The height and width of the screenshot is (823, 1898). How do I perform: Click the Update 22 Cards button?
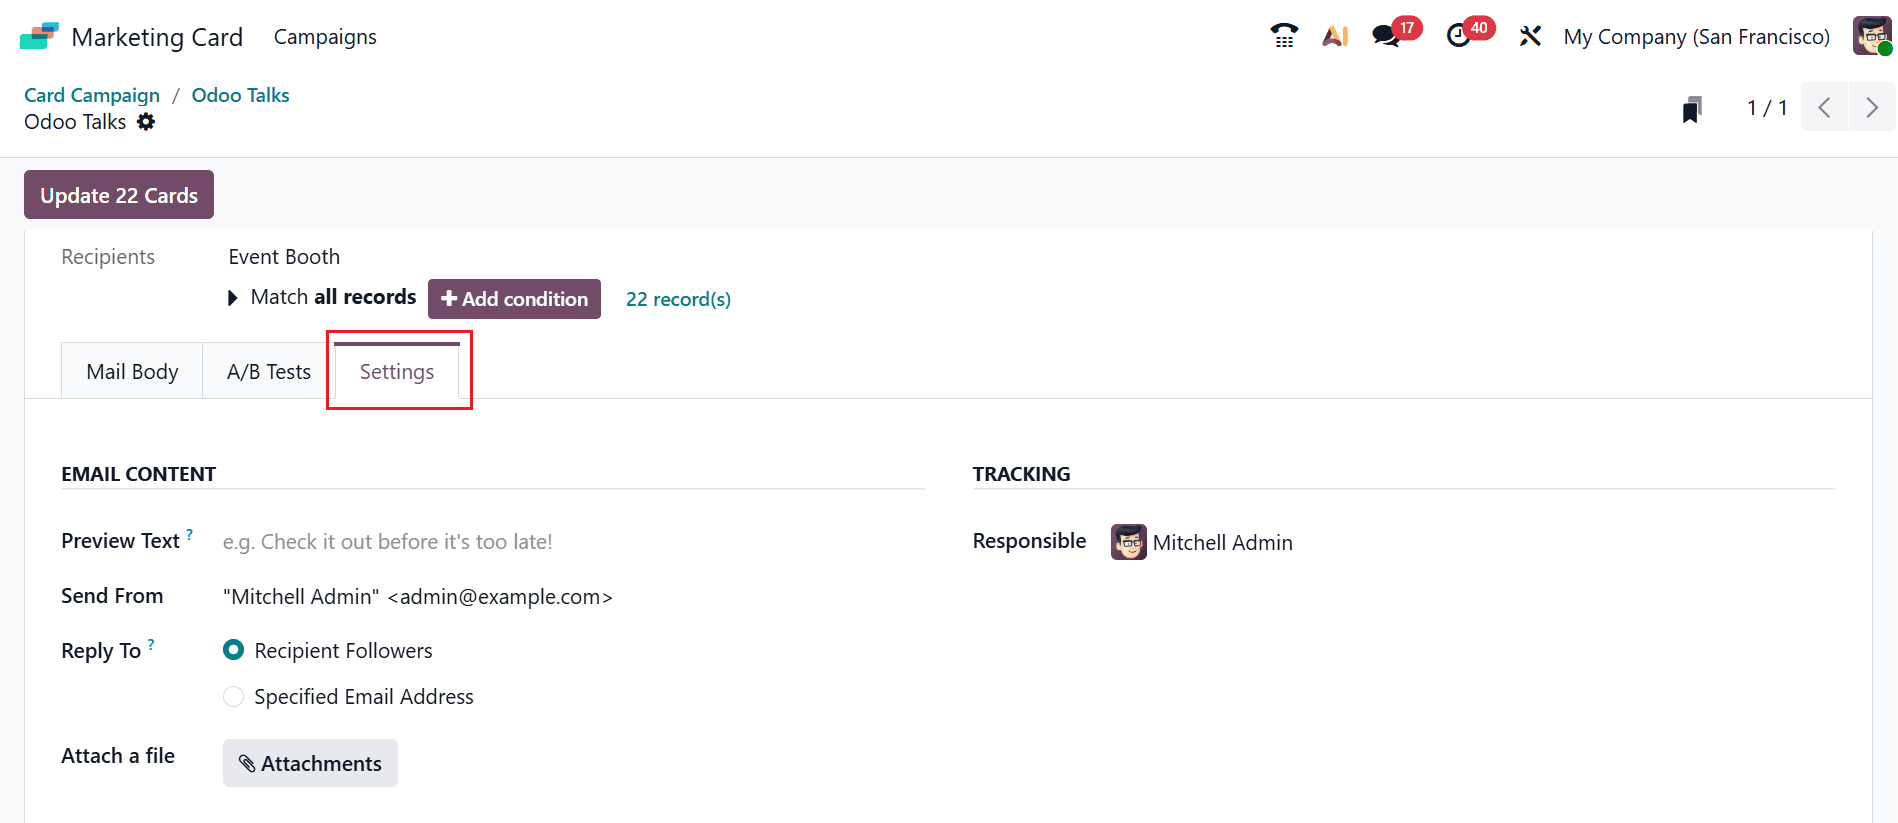tap(119, 195)
